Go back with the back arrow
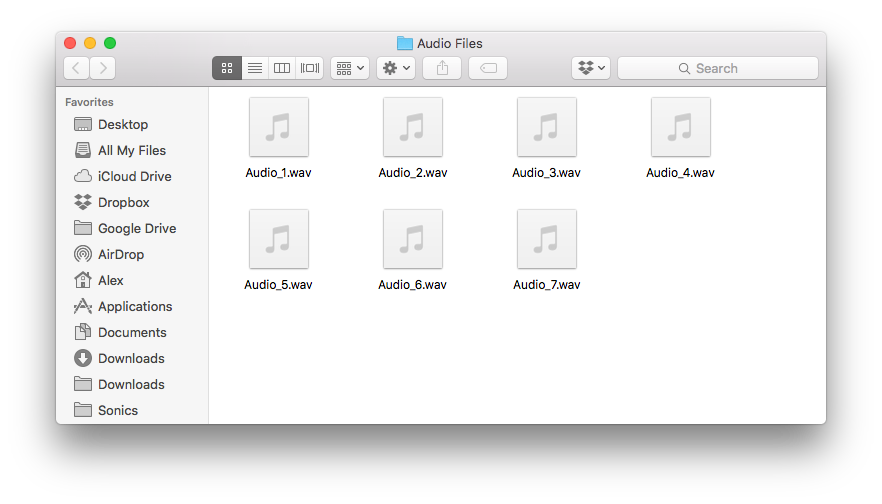Image resolution: width=882 pixels, height=504 pixels. 76,68
